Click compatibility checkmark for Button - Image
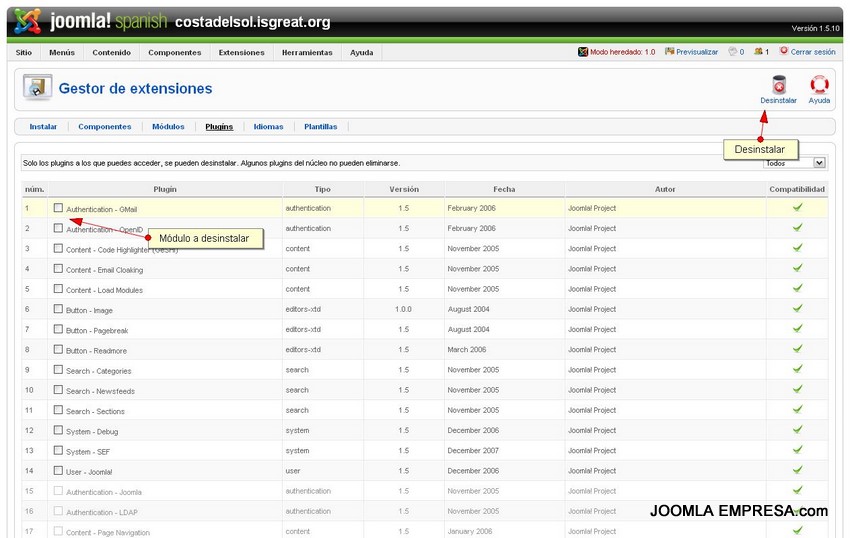The image size is (850, 538). (797, 308)
